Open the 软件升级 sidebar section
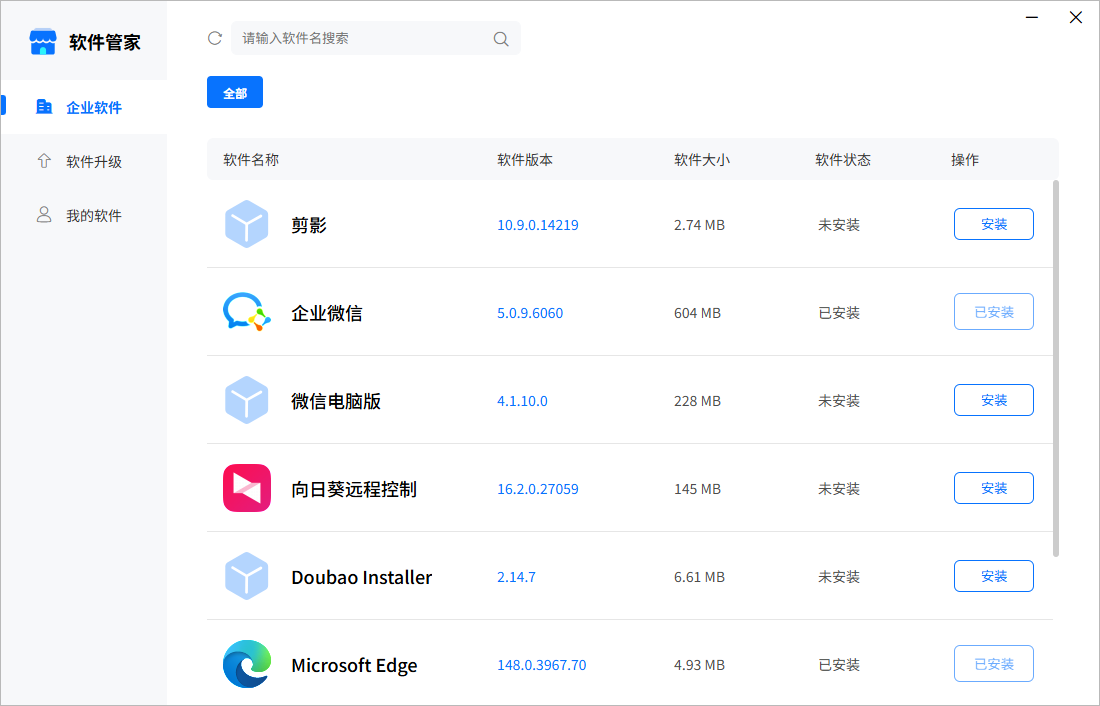 83,161
